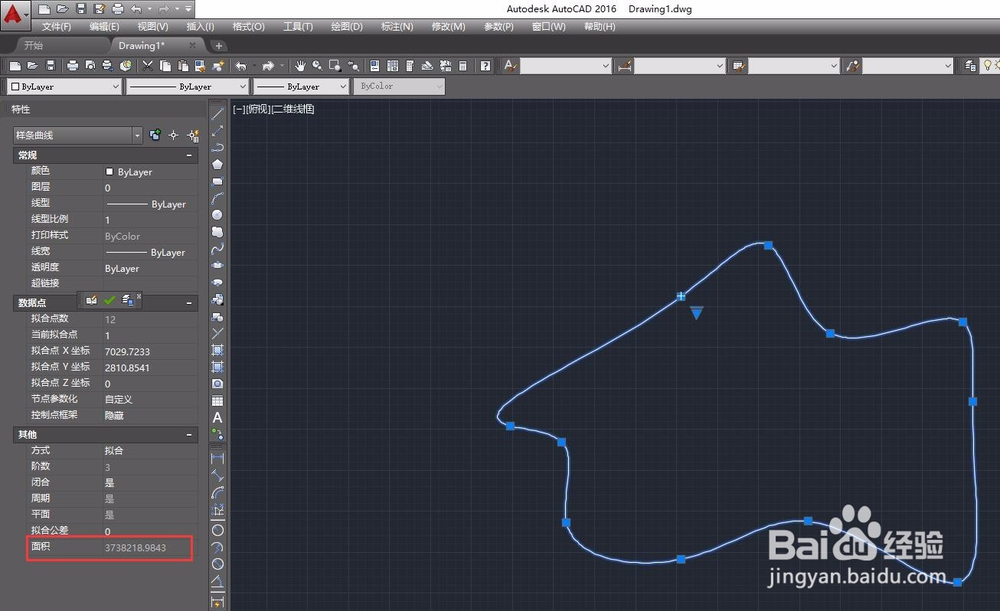Open the Layer Properties manager icon
Screen dimensions: 1000x611
point(971,66)
